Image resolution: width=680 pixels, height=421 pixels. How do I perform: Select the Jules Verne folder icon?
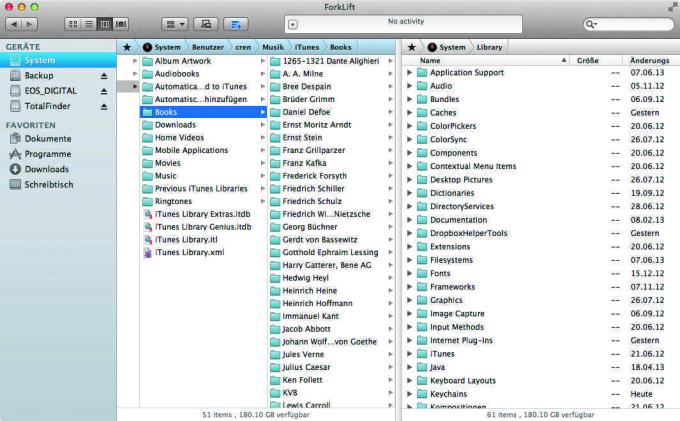[275, 355]
